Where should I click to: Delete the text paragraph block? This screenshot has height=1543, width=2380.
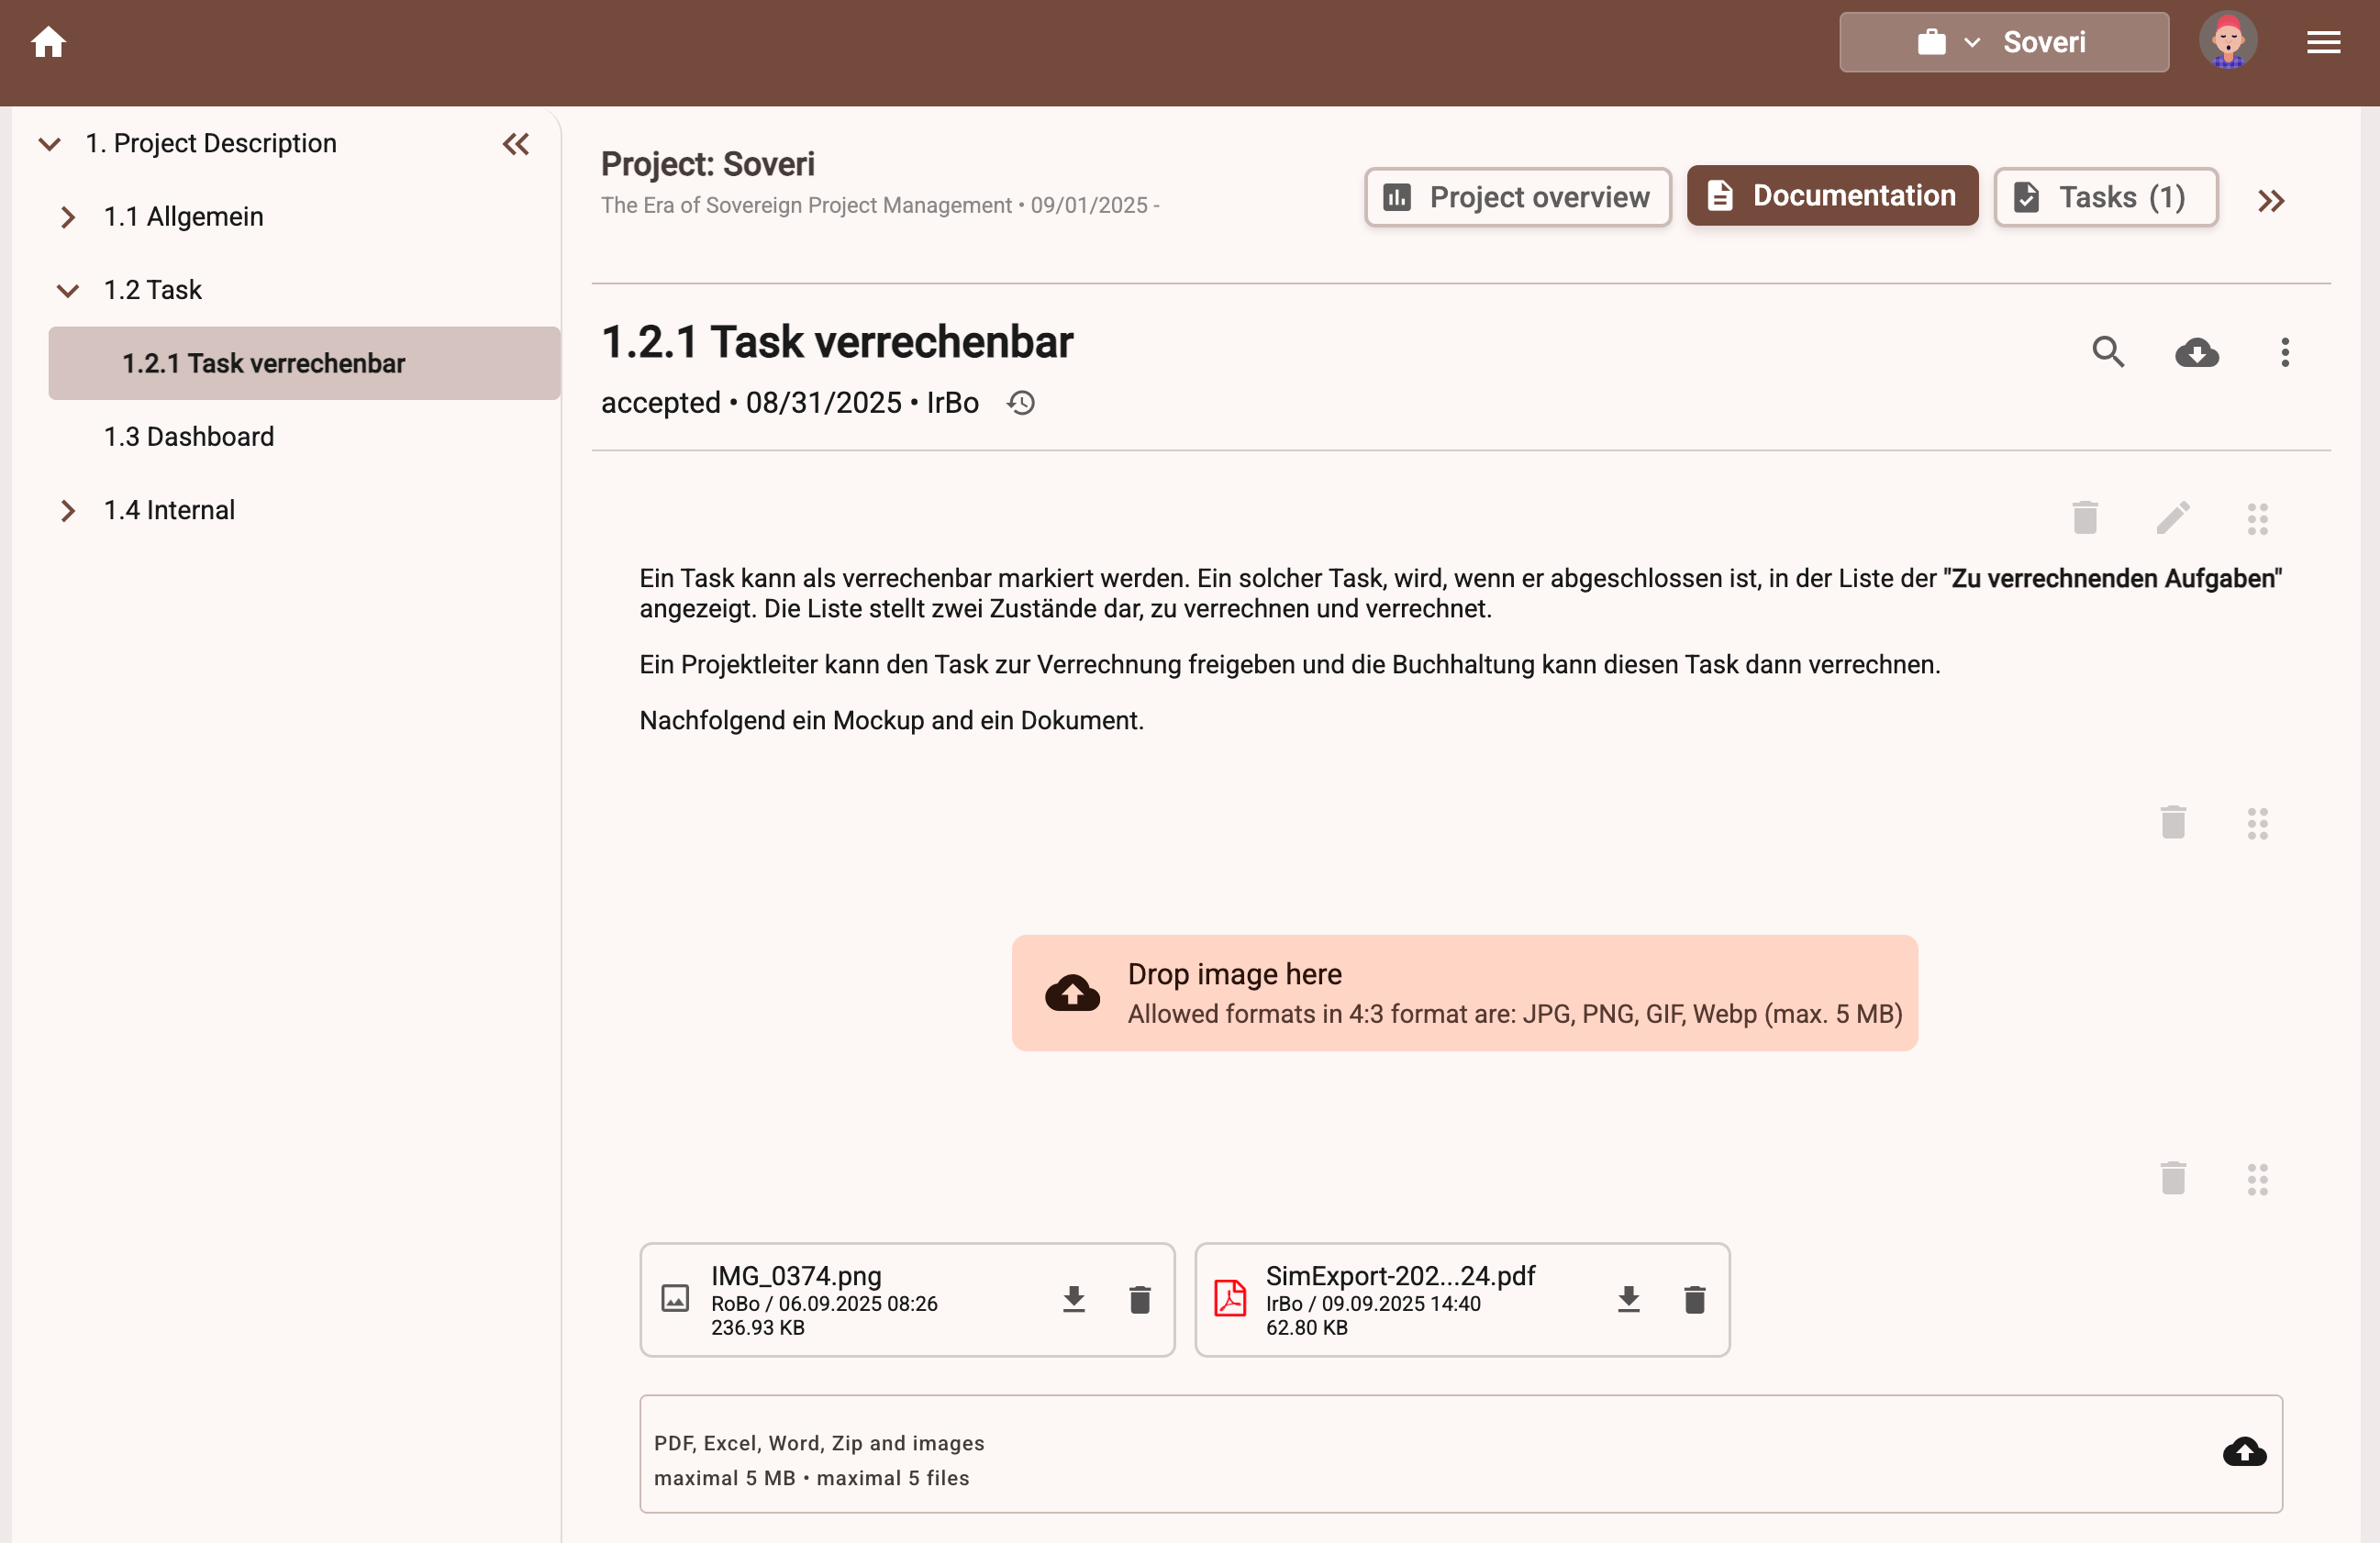pos(2085,518)
